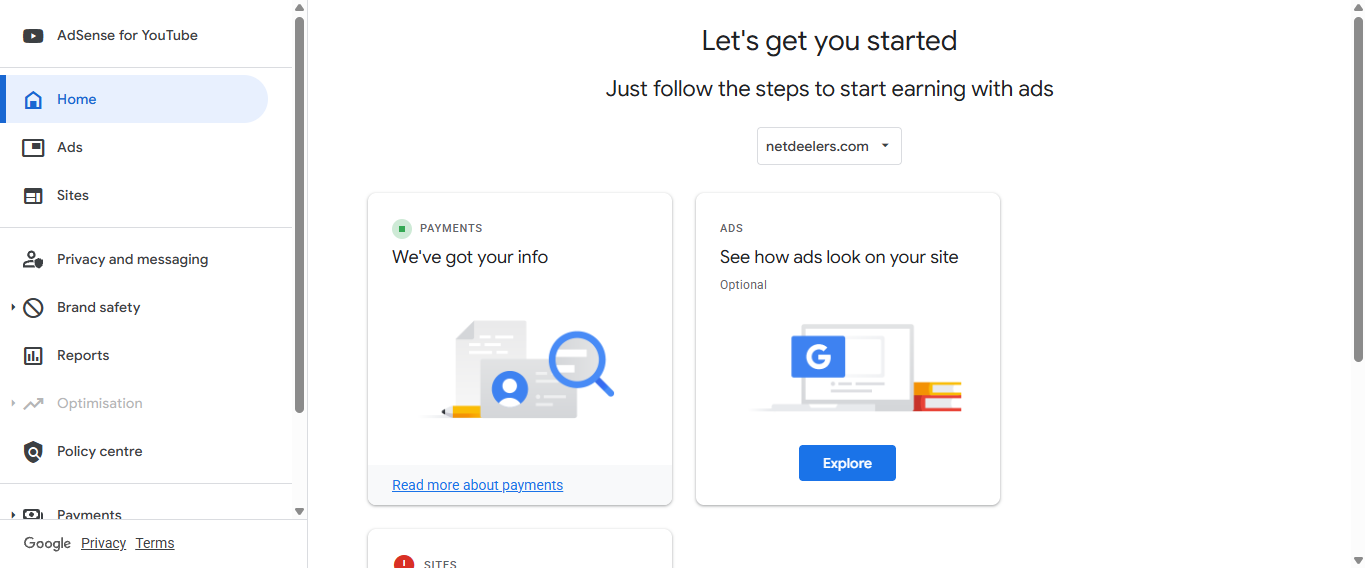Viewport: 1365px width, 568px height.
Task: Click the Policy centre shield icon
Action: tap(33, 452)
